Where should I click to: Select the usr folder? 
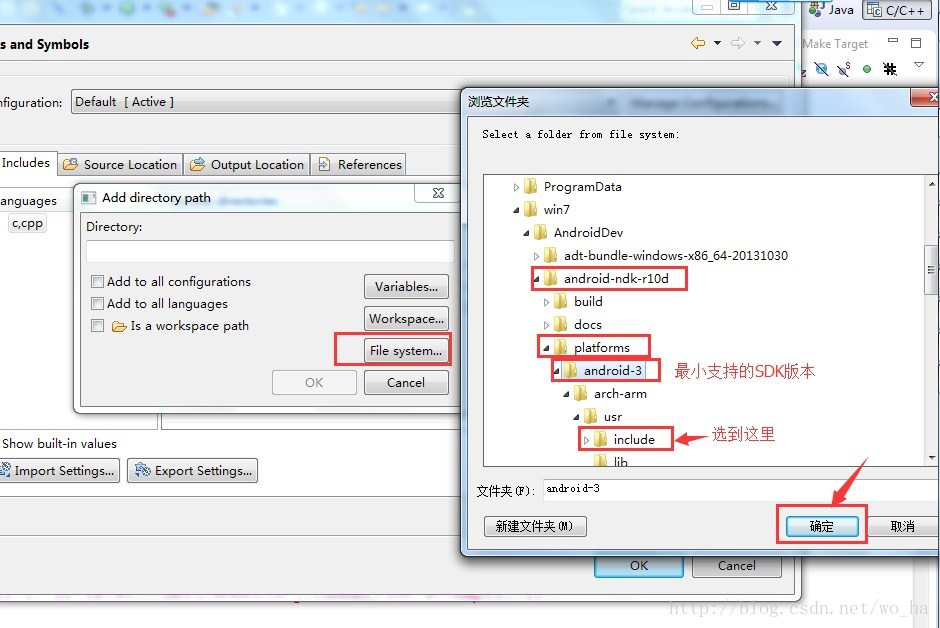[613, 416]
